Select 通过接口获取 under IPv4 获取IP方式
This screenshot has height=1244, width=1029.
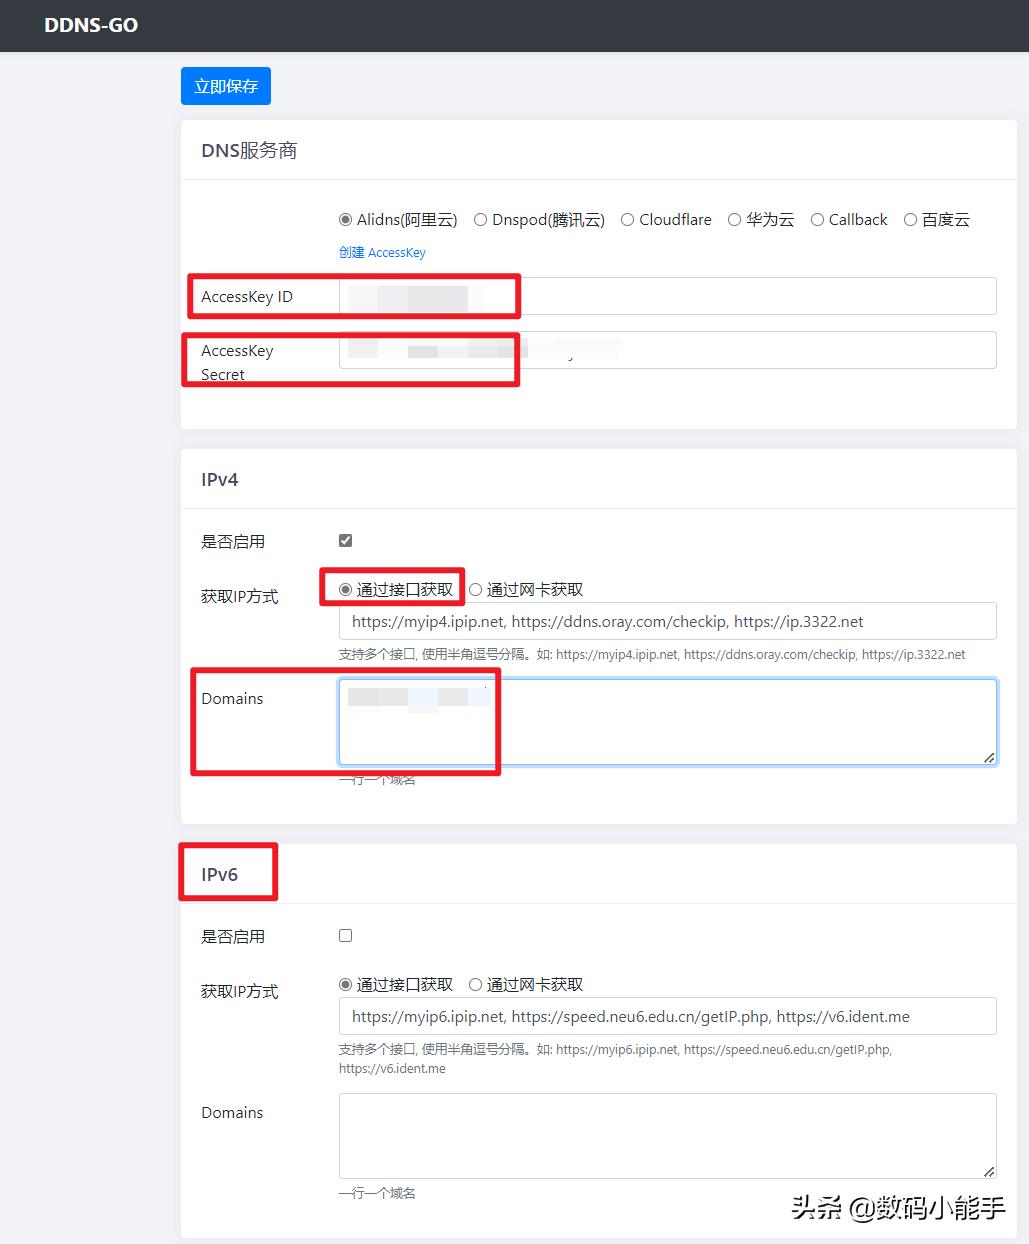(x=344, y=589)
